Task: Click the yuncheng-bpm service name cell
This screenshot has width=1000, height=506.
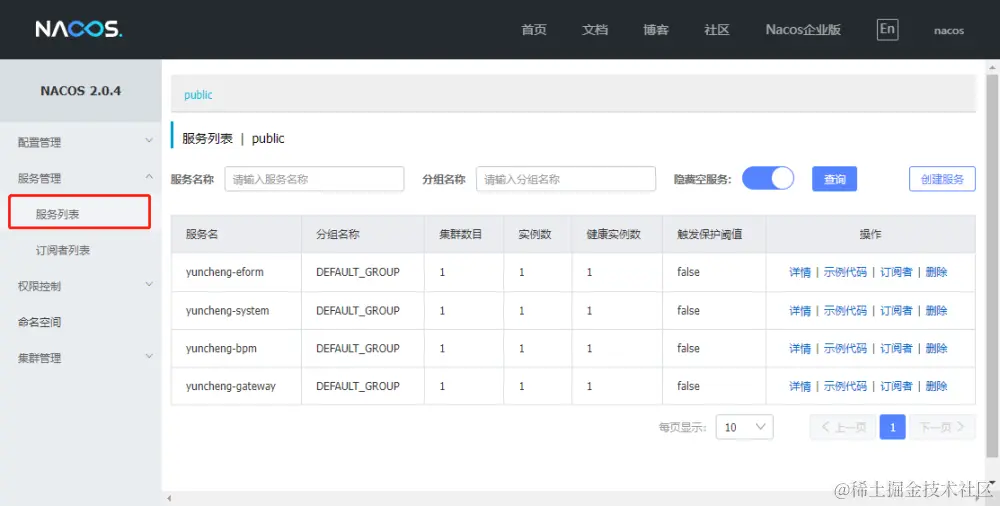Action: (x=237, y=348)
